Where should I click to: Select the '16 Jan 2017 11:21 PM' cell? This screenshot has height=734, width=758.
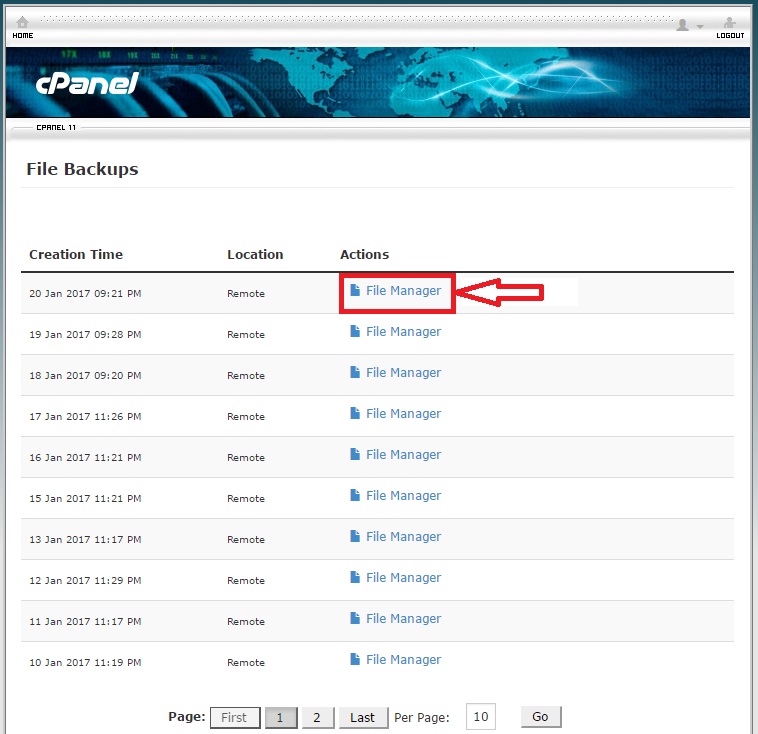click(x=85, y=457)
